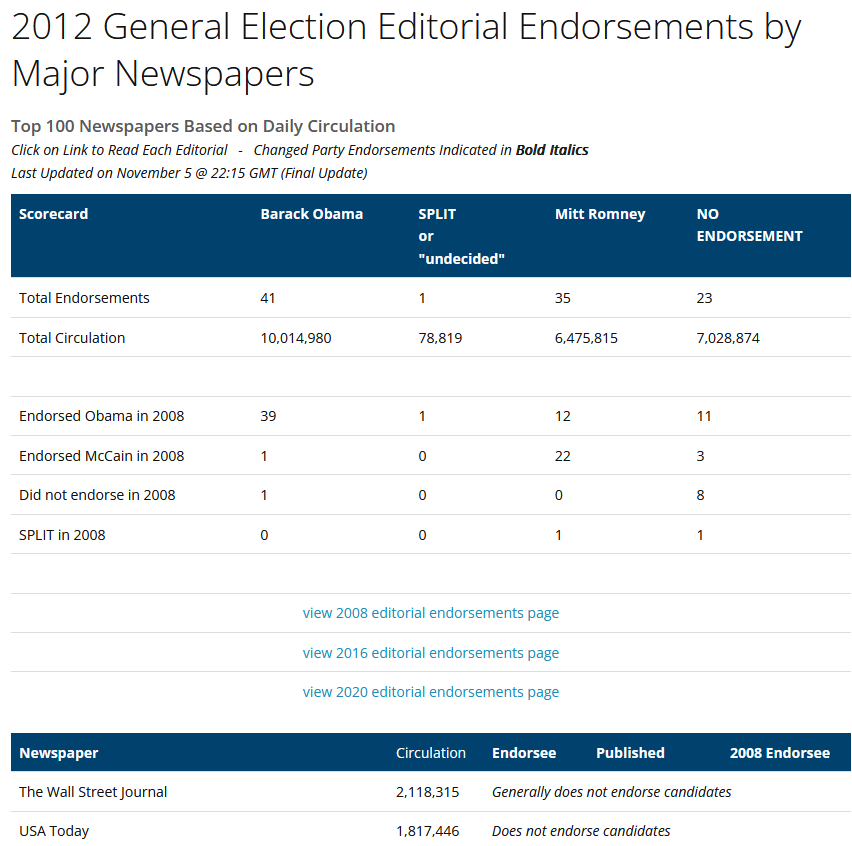Click the Did not endorse in 2008 label

[97, 495]
